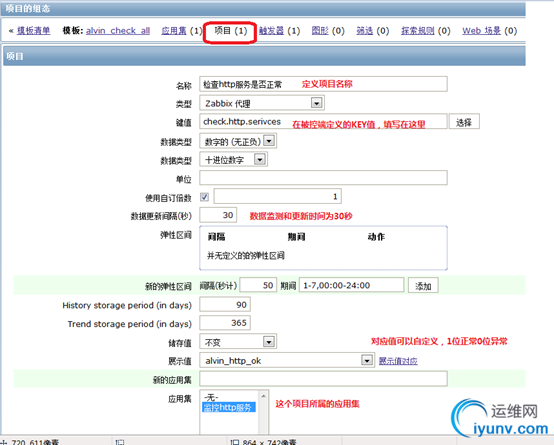The width and height of the screenshot is (554, 445).
Task: Open the 展示值对应 value mapping link
Action: [398, 361]
